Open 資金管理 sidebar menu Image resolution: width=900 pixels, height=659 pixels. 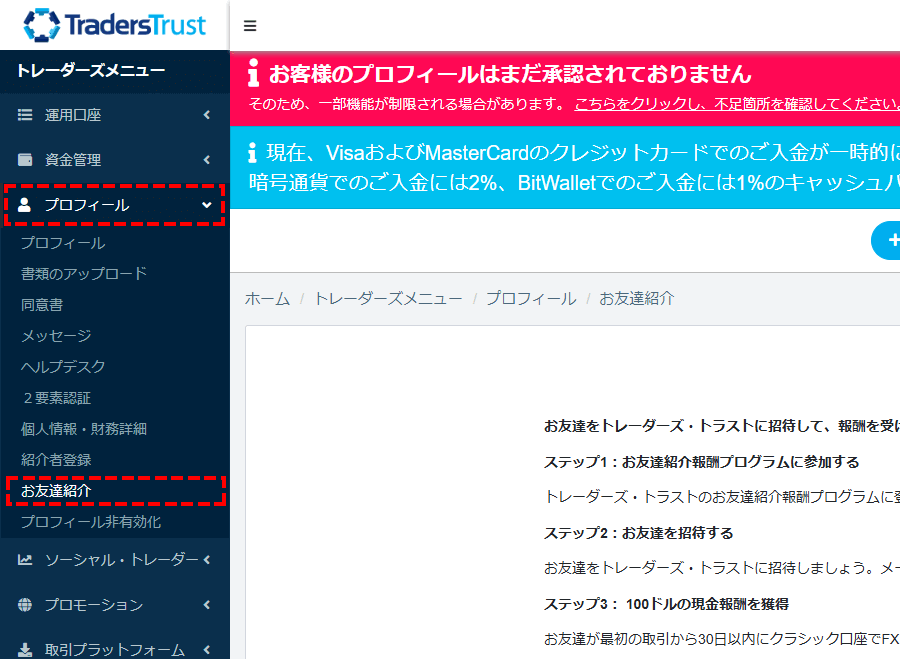[115, 160]
